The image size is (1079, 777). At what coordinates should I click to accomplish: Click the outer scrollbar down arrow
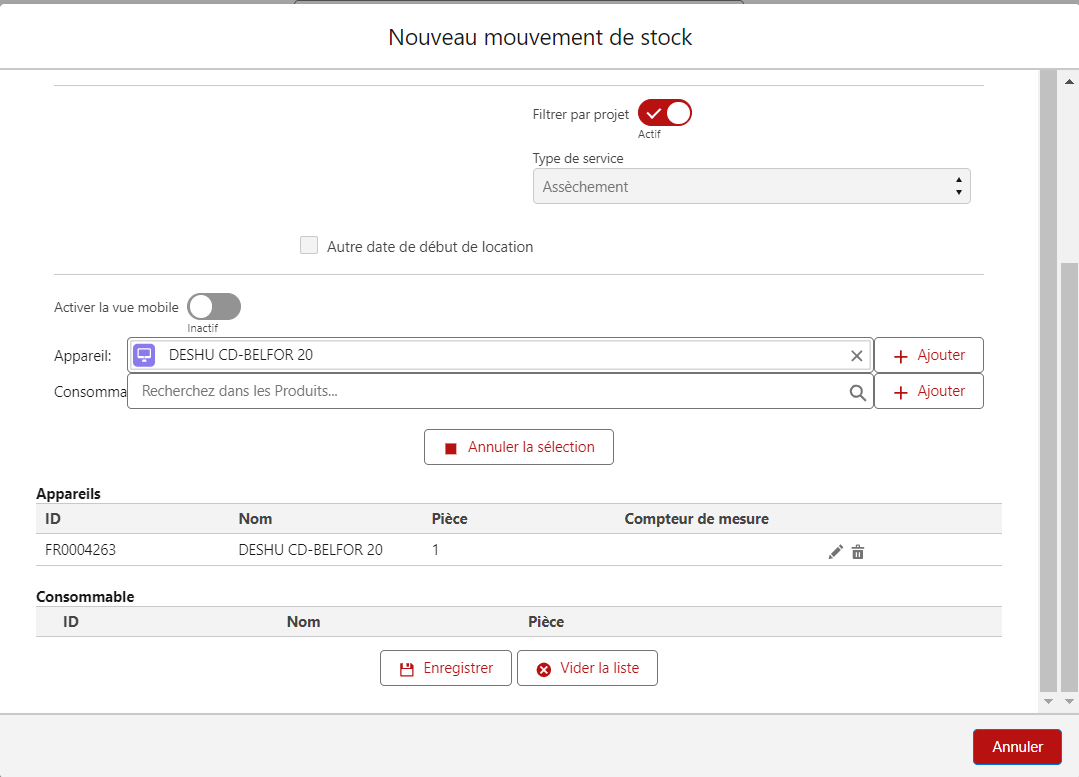coord(1069,701)
